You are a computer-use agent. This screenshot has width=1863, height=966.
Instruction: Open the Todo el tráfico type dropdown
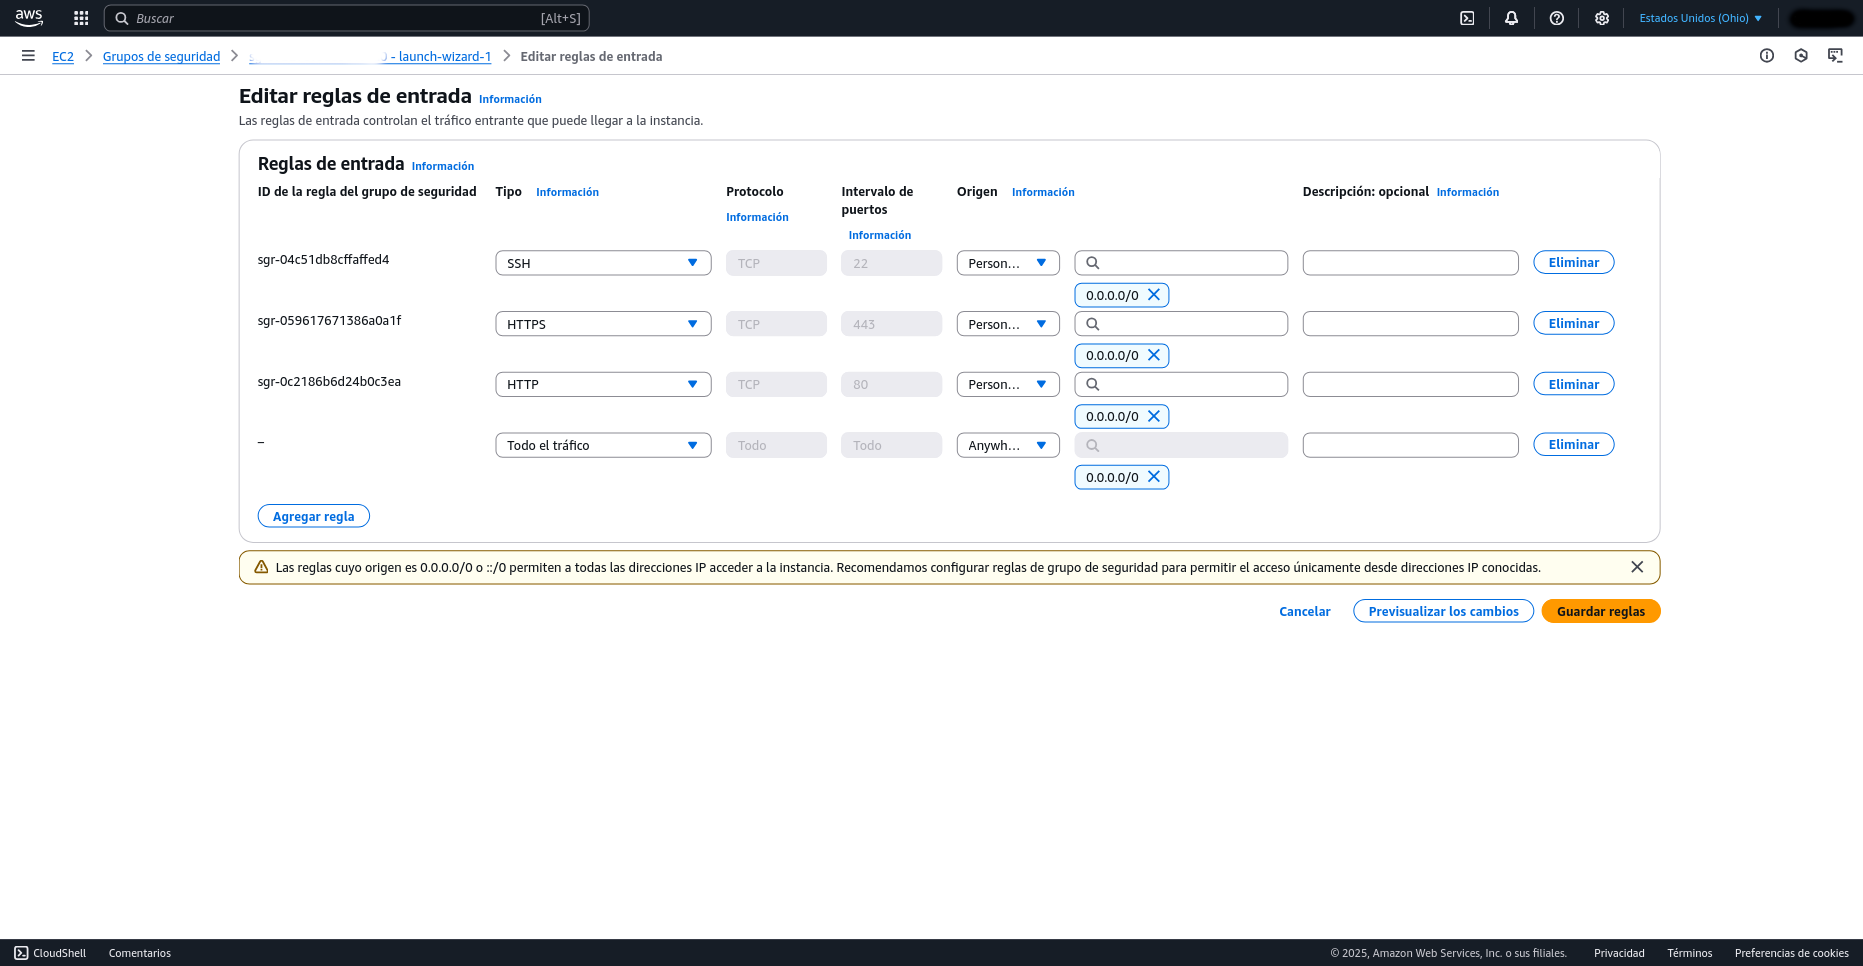tap(603, 445)
